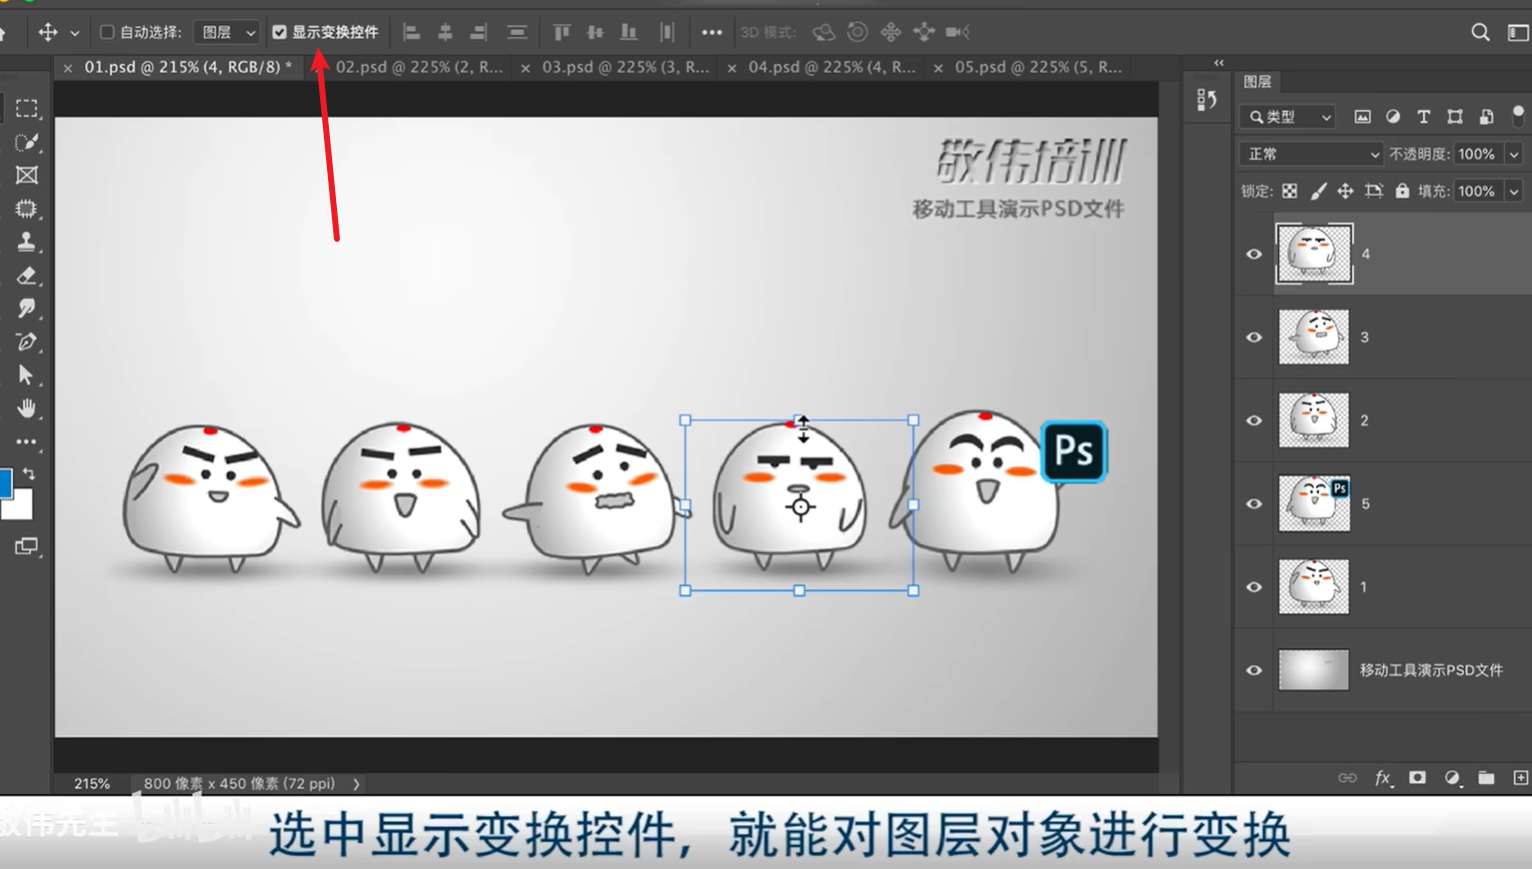The image size is (1532, 869).
Task: Click the 图层 panel tab
Action: pyautogui.click(x=1258, y=82)
